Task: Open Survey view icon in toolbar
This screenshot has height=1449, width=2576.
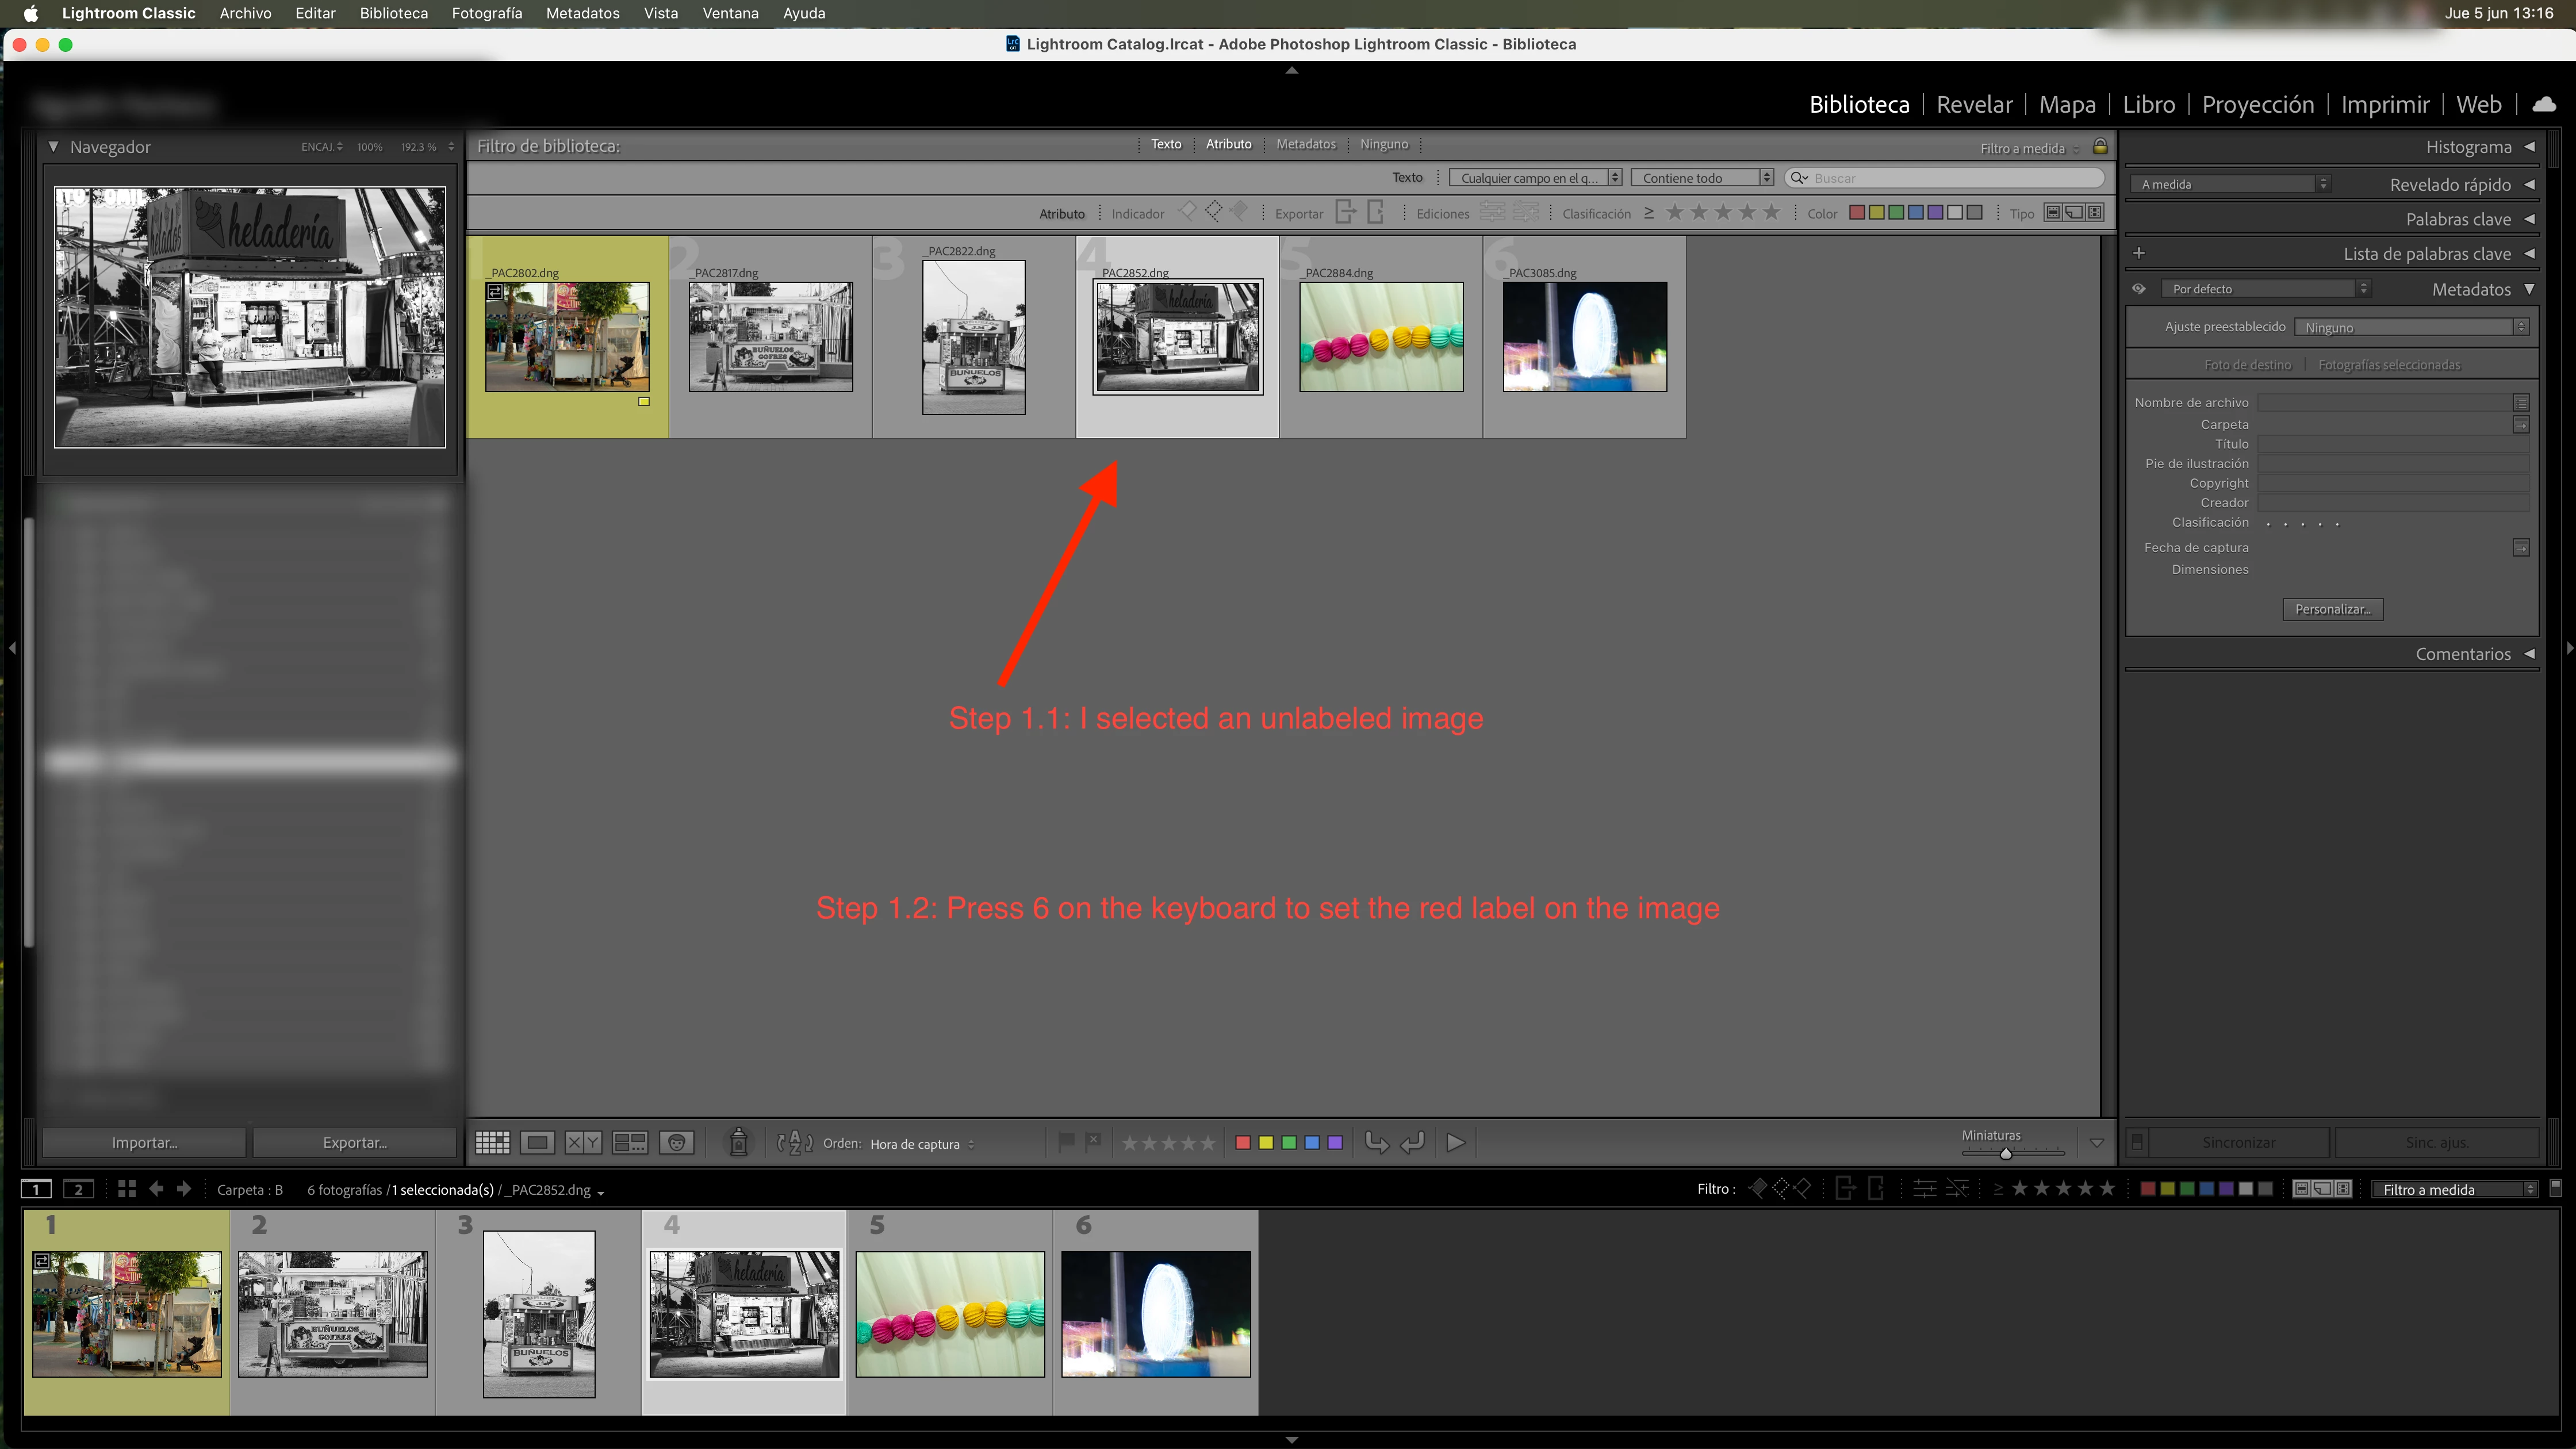Action: (630, 1142)
